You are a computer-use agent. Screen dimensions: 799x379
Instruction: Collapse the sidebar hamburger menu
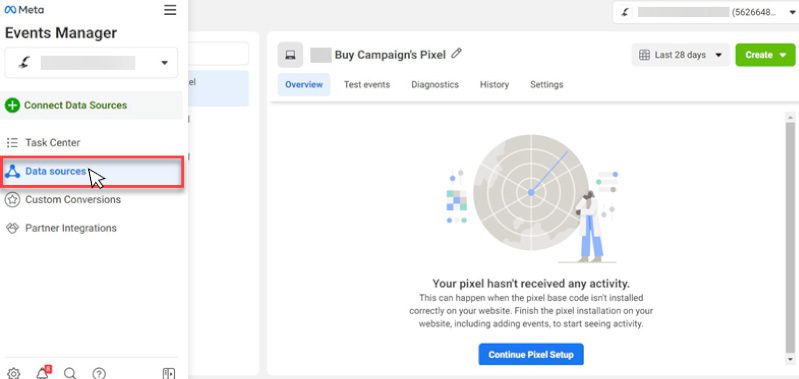pos(170,10)
